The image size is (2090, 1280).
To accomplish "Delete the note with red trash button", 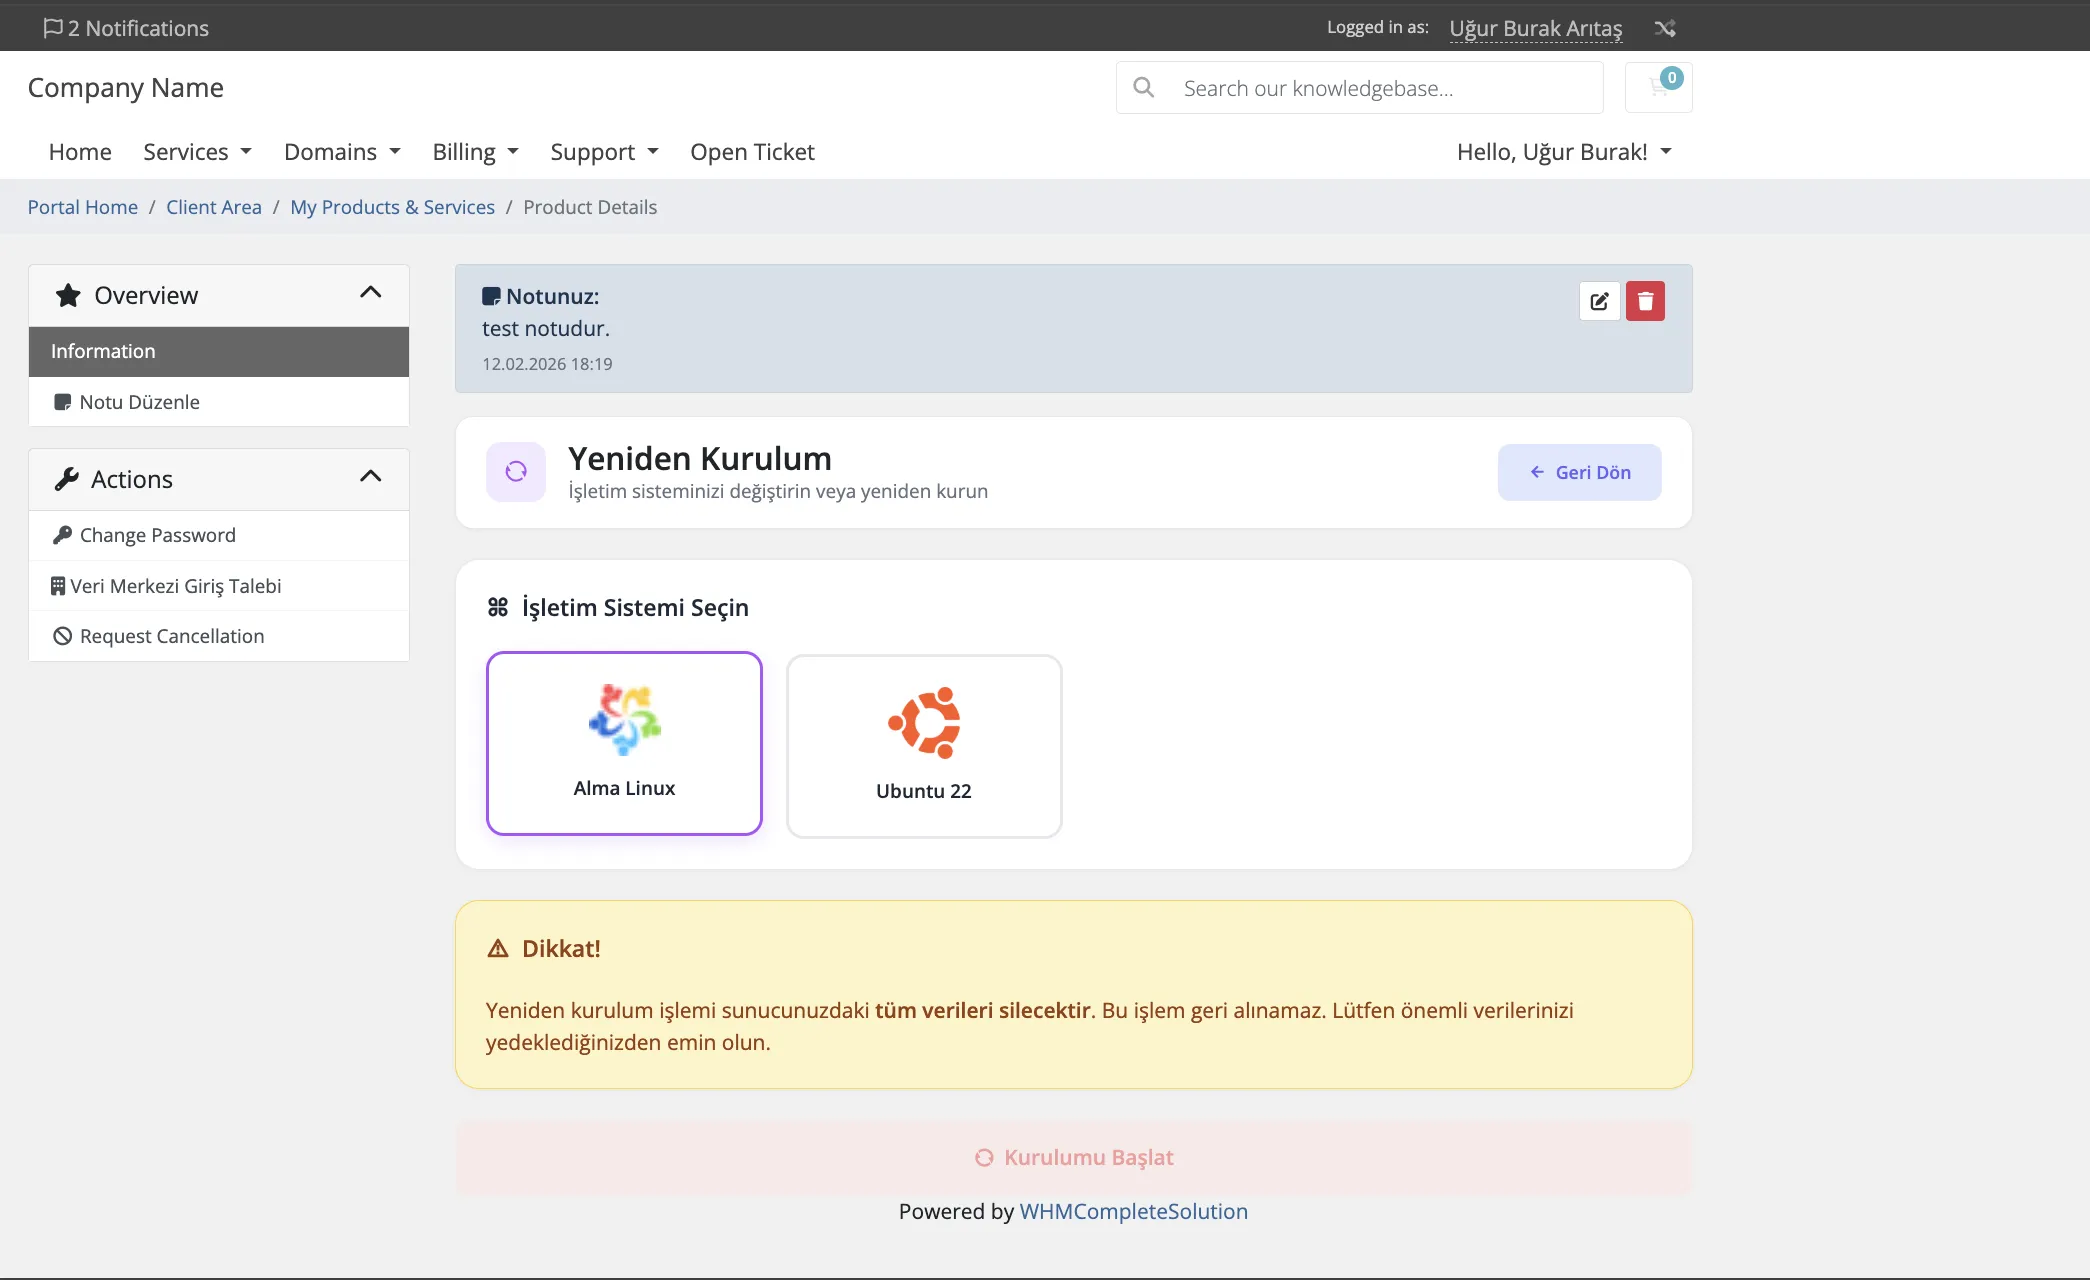I will point(1645,301).
